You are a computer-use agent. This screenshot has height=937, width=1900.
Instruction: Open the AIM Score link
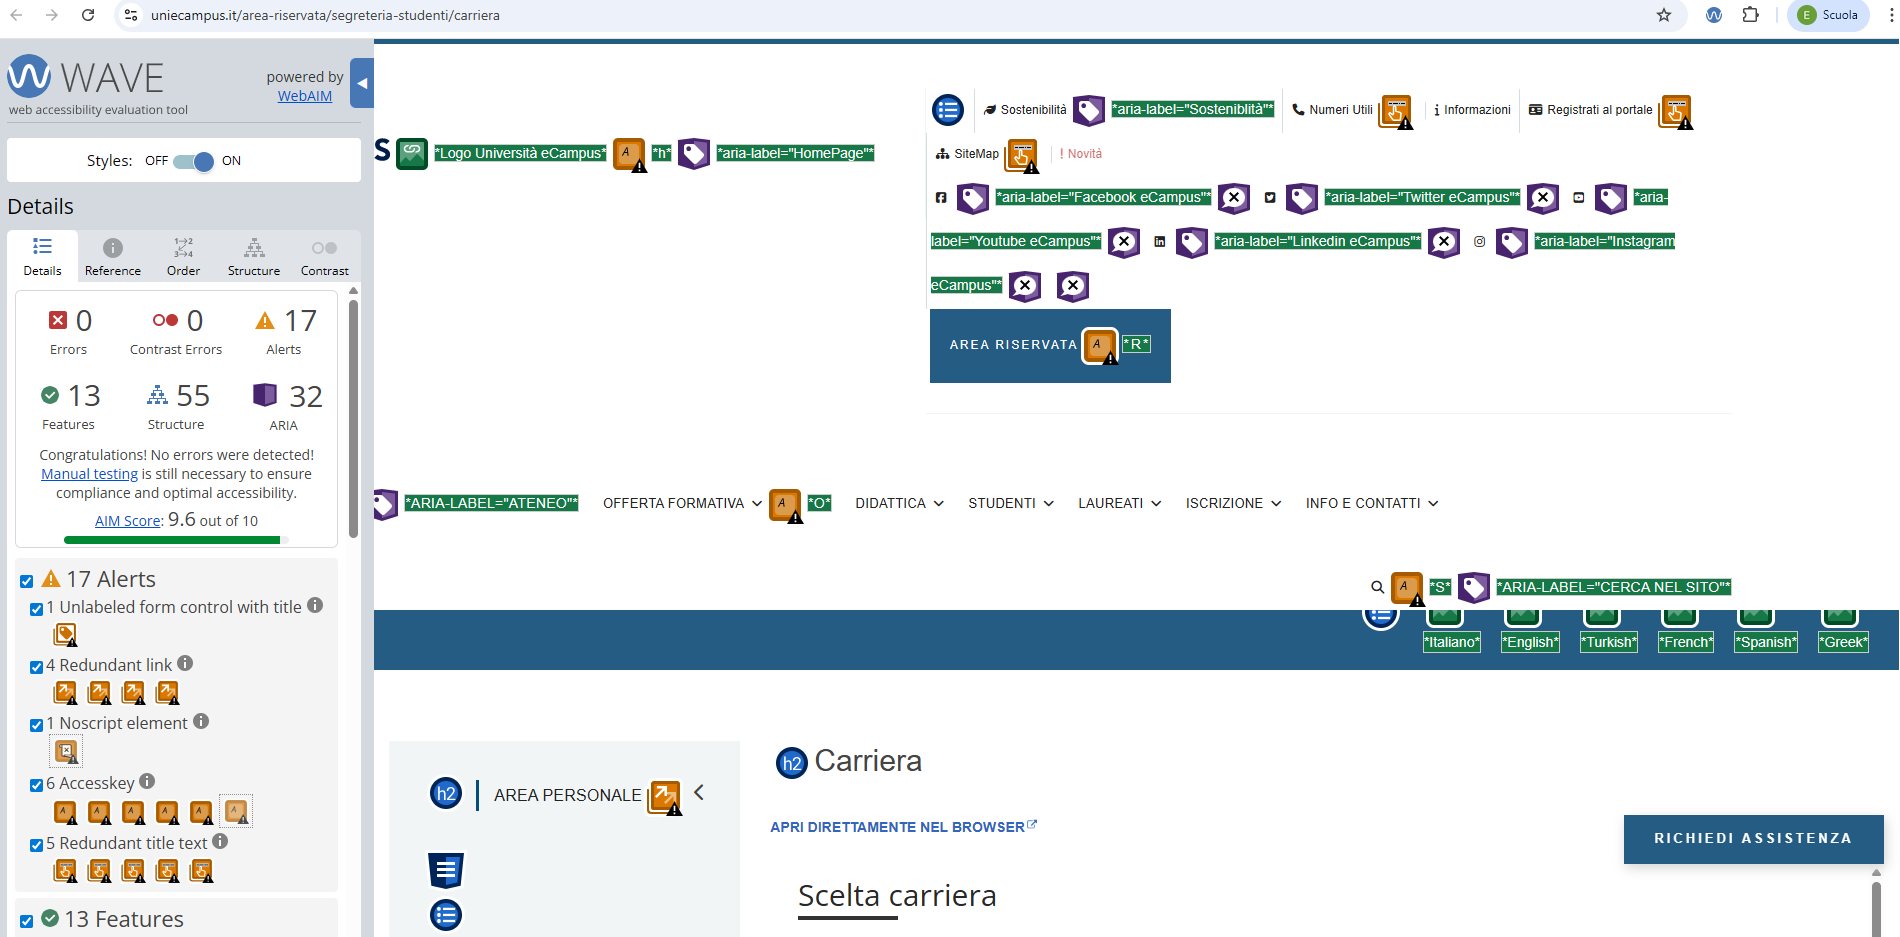[127, 521]
